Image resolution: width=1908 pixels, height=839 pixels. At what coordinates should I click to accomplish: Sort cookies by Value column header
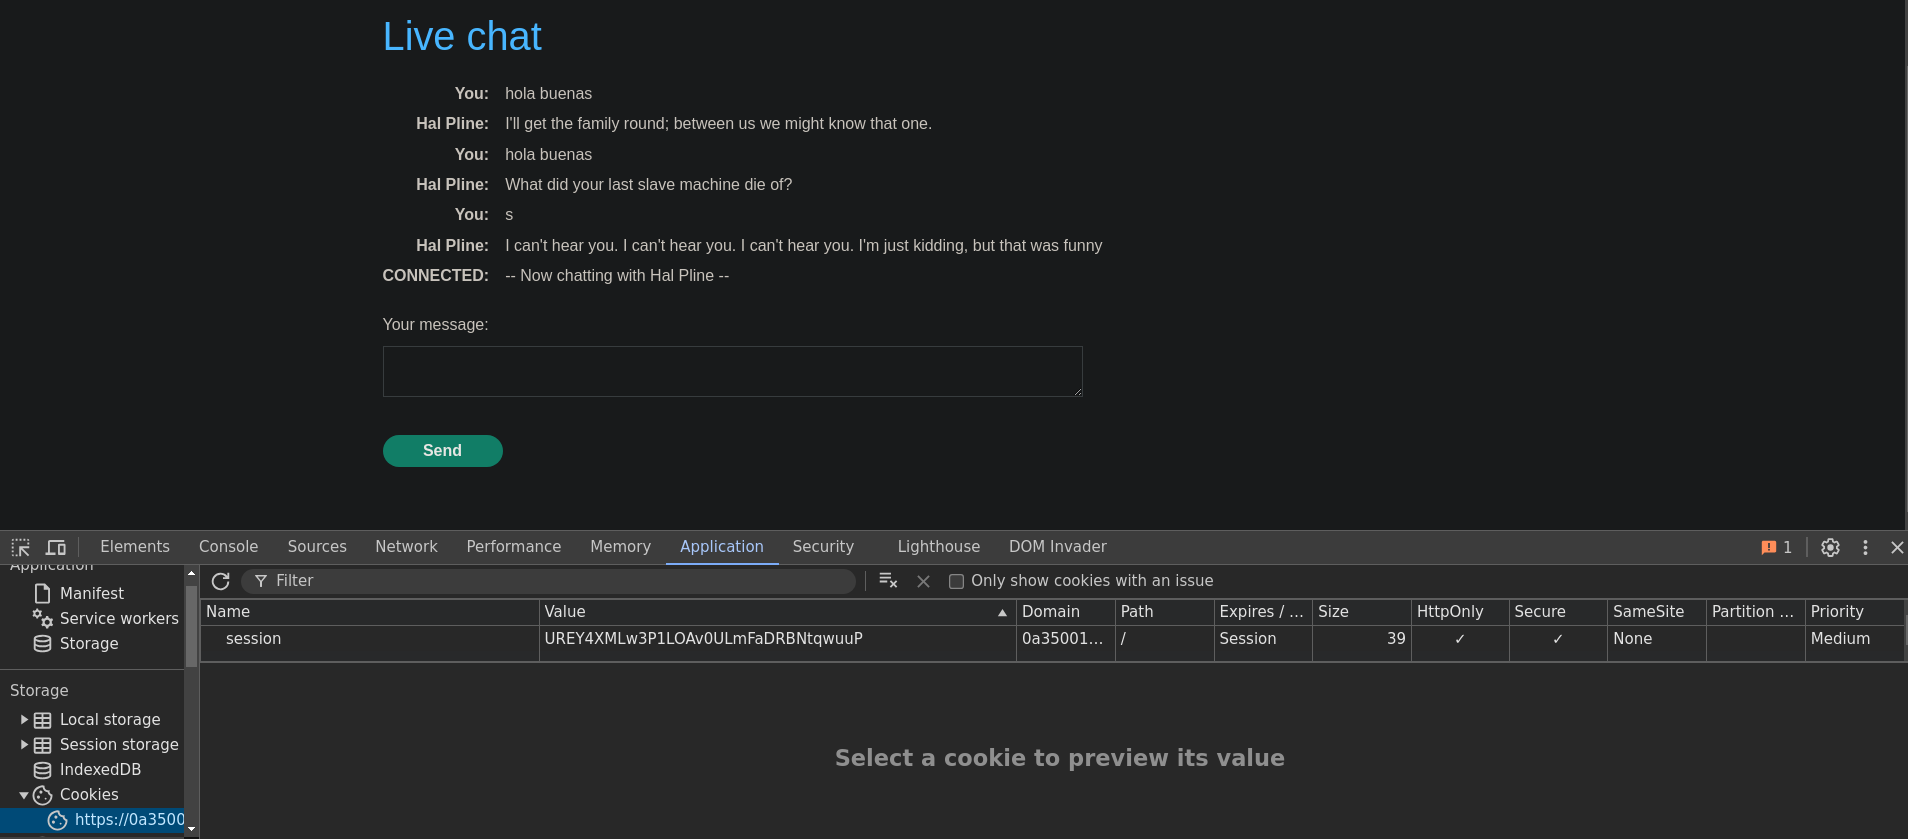tap(770, 612)
